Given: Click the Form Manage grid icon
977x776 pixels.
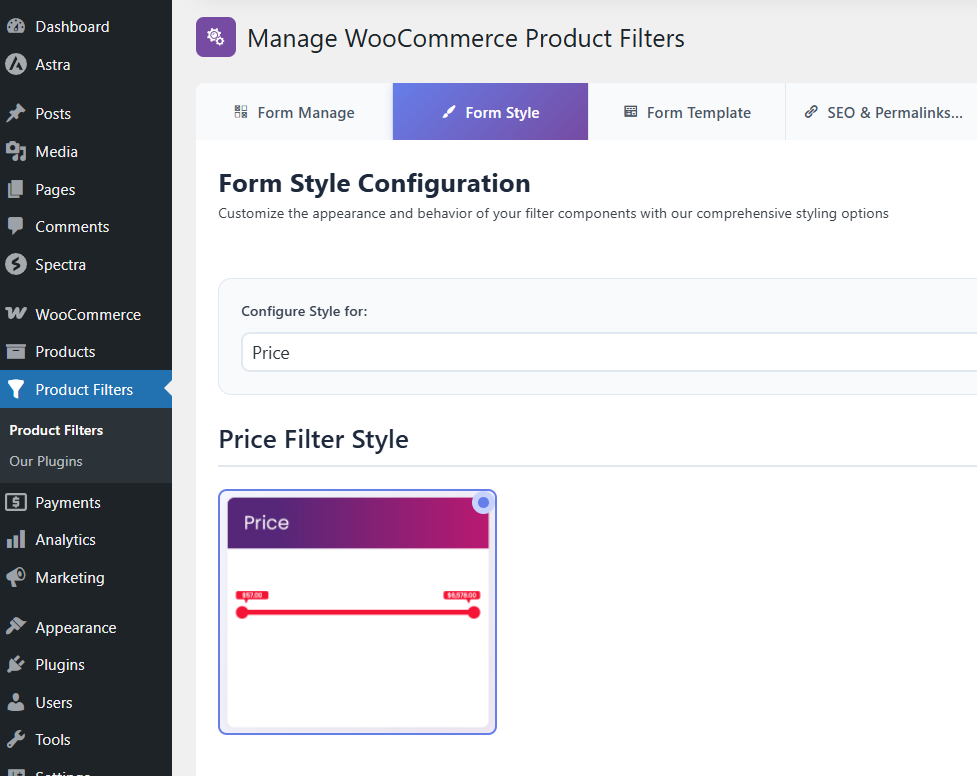Looking at the screenshot, I should [241, 112].
